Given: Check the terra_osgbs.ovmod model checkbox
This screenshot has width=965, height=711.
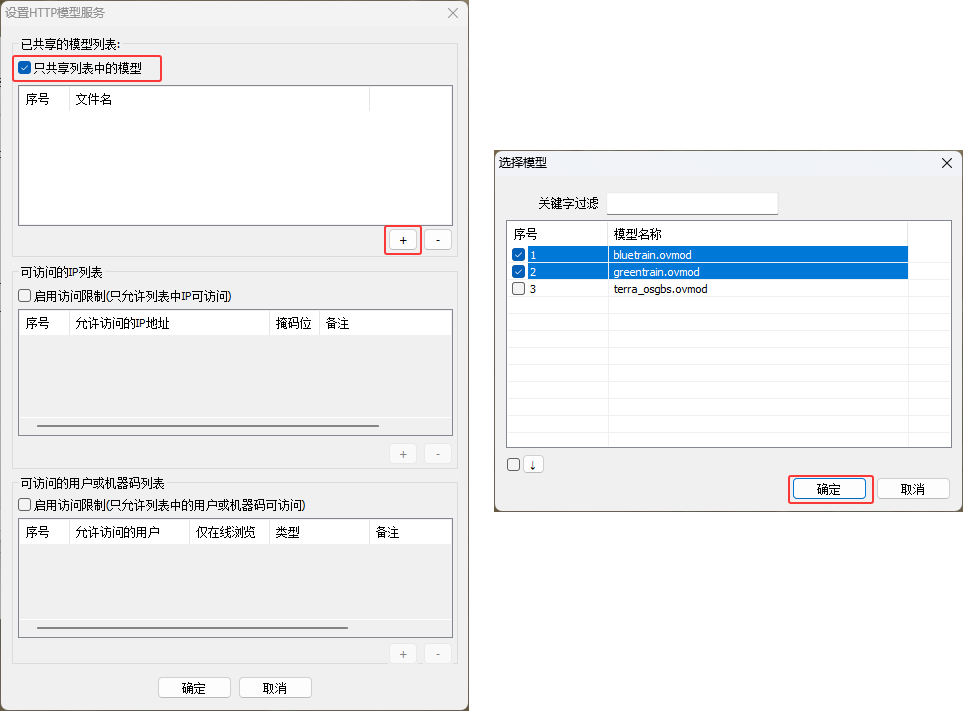Looking at the screenshot, I should coord(518,289).
